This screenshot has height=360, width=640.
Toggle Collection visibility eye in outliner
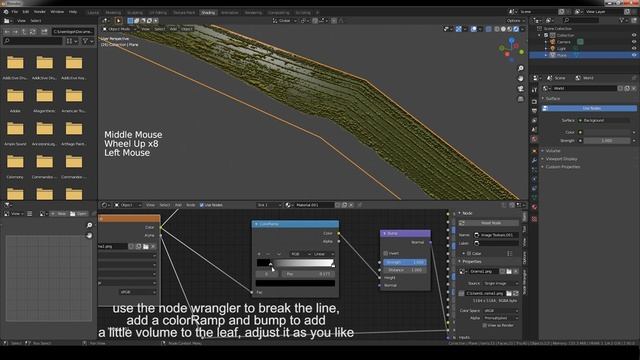point(634,35)
